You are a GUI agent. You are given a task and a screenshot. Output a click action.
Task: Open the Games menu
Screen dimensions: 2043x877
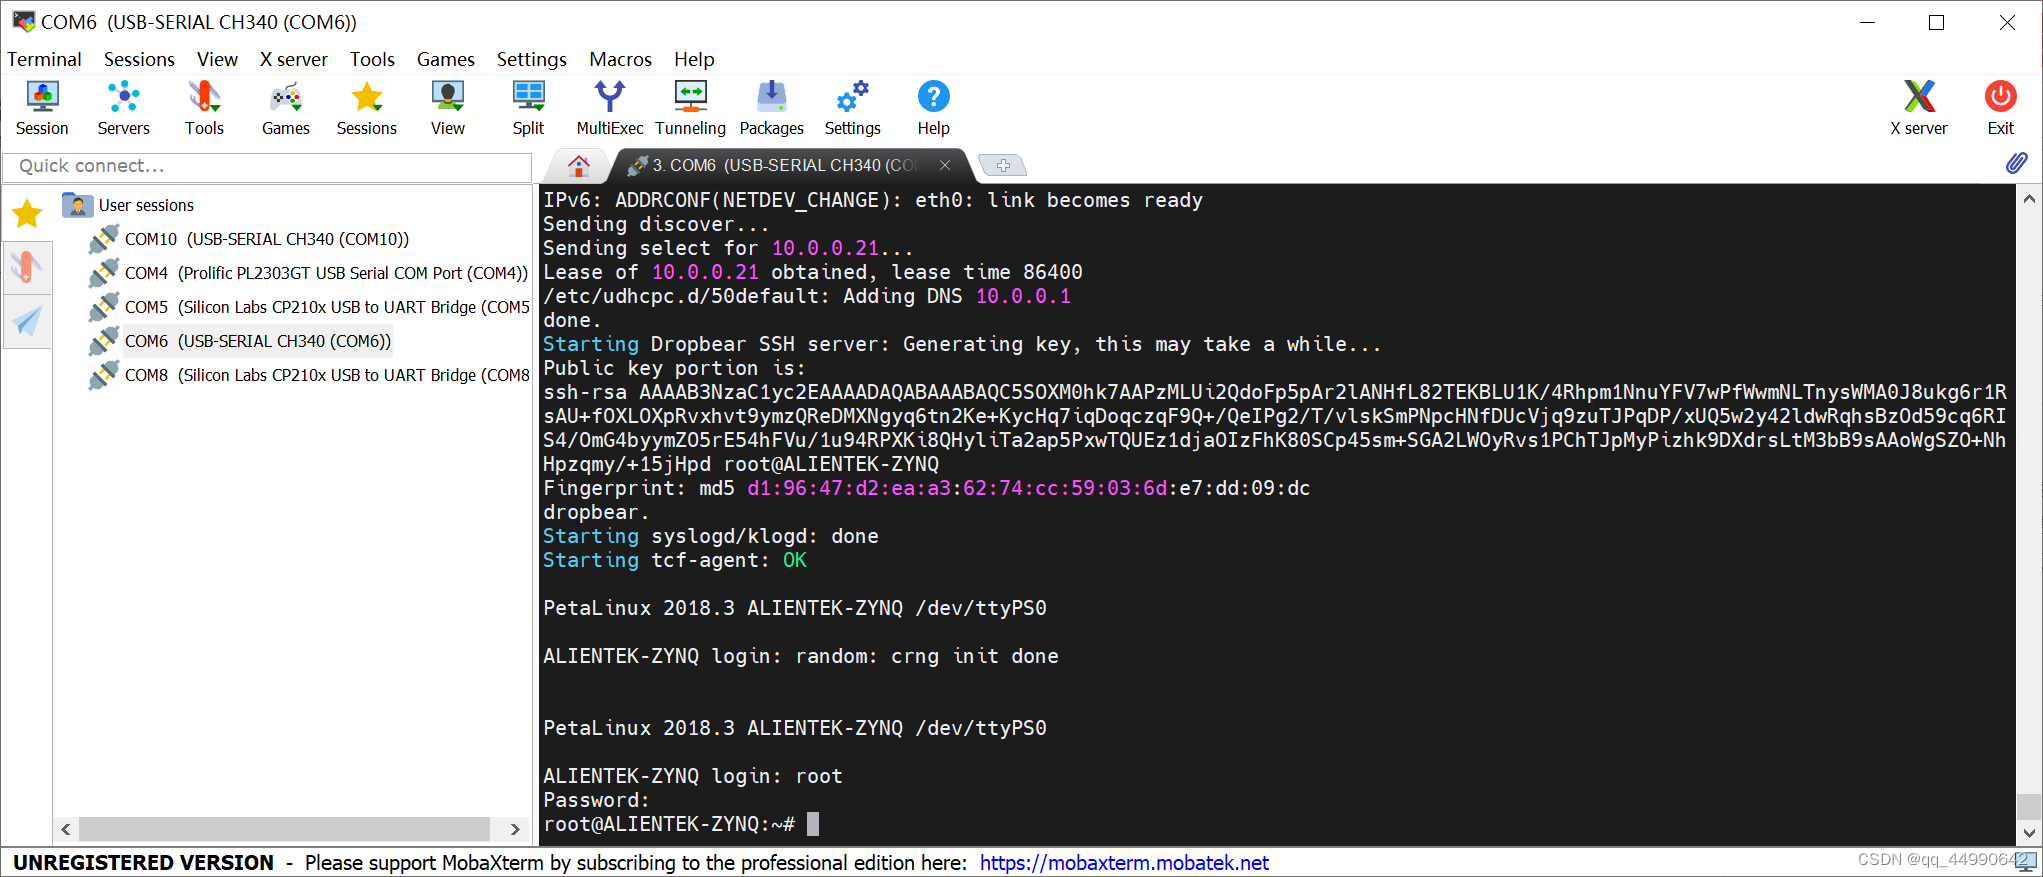tap(445, 59)
